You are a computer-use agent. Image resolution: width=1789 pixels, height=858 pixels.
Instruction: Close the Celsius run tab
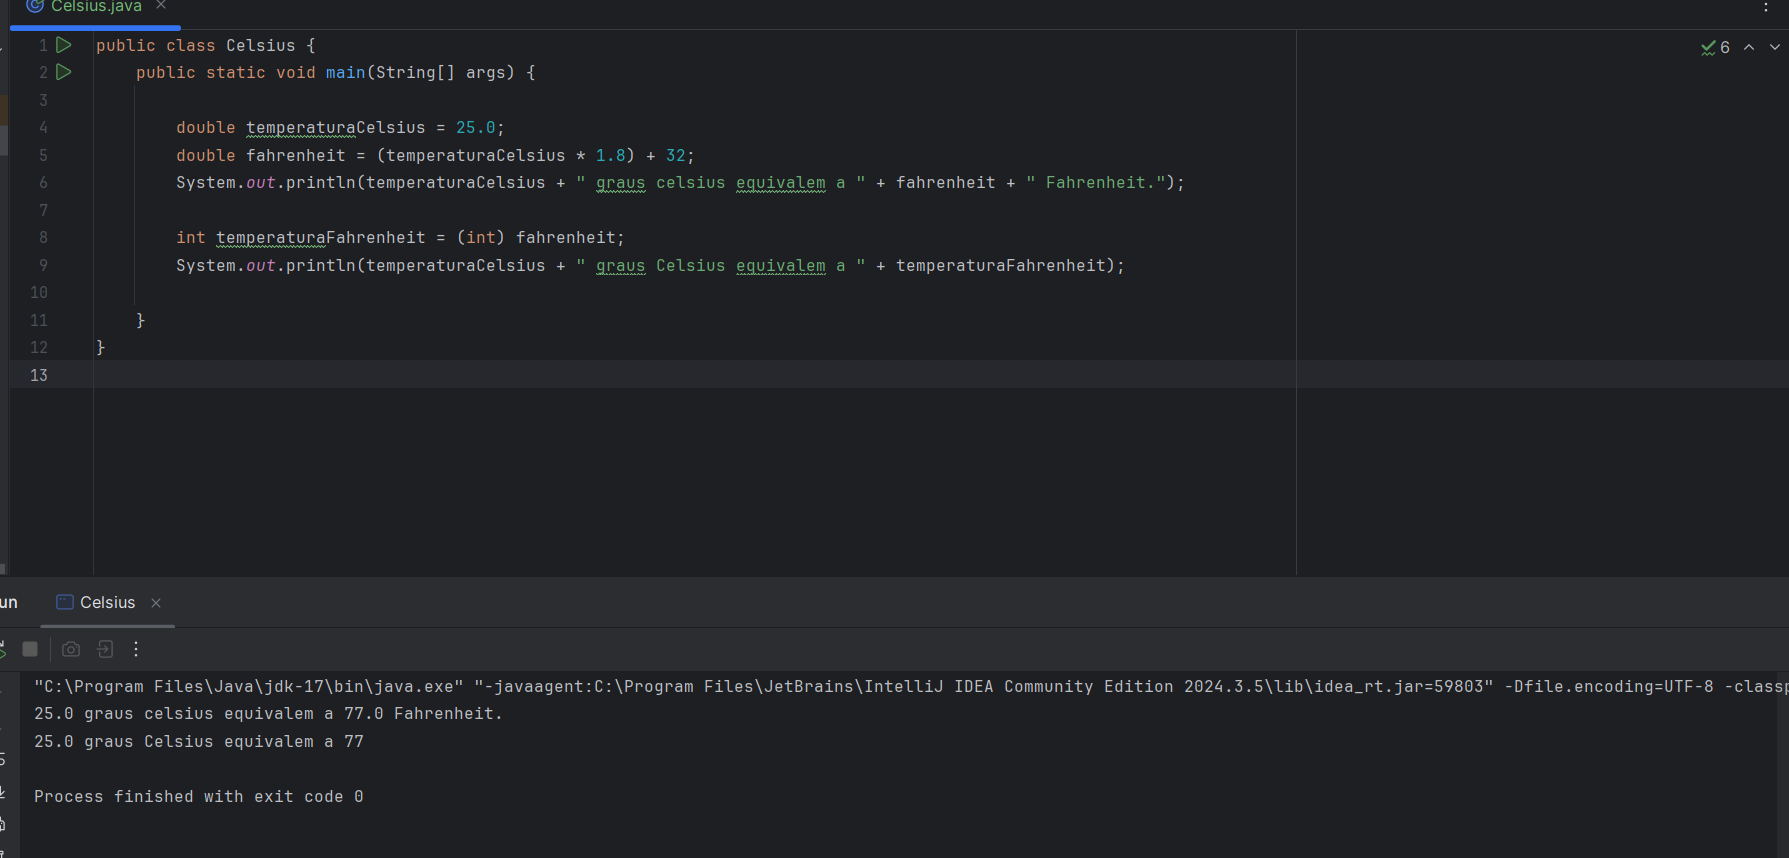[x=156, y=603]
